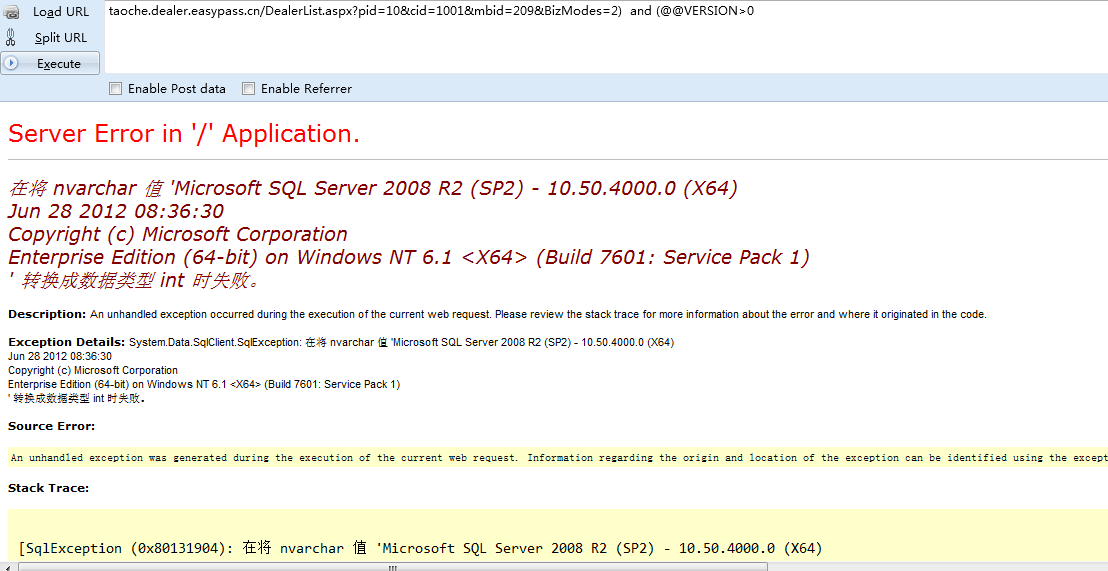Click the '[SqlException (0x80131904)' stack line
The height and width of the screenshot is (571, 1108).
click(421, 548)
